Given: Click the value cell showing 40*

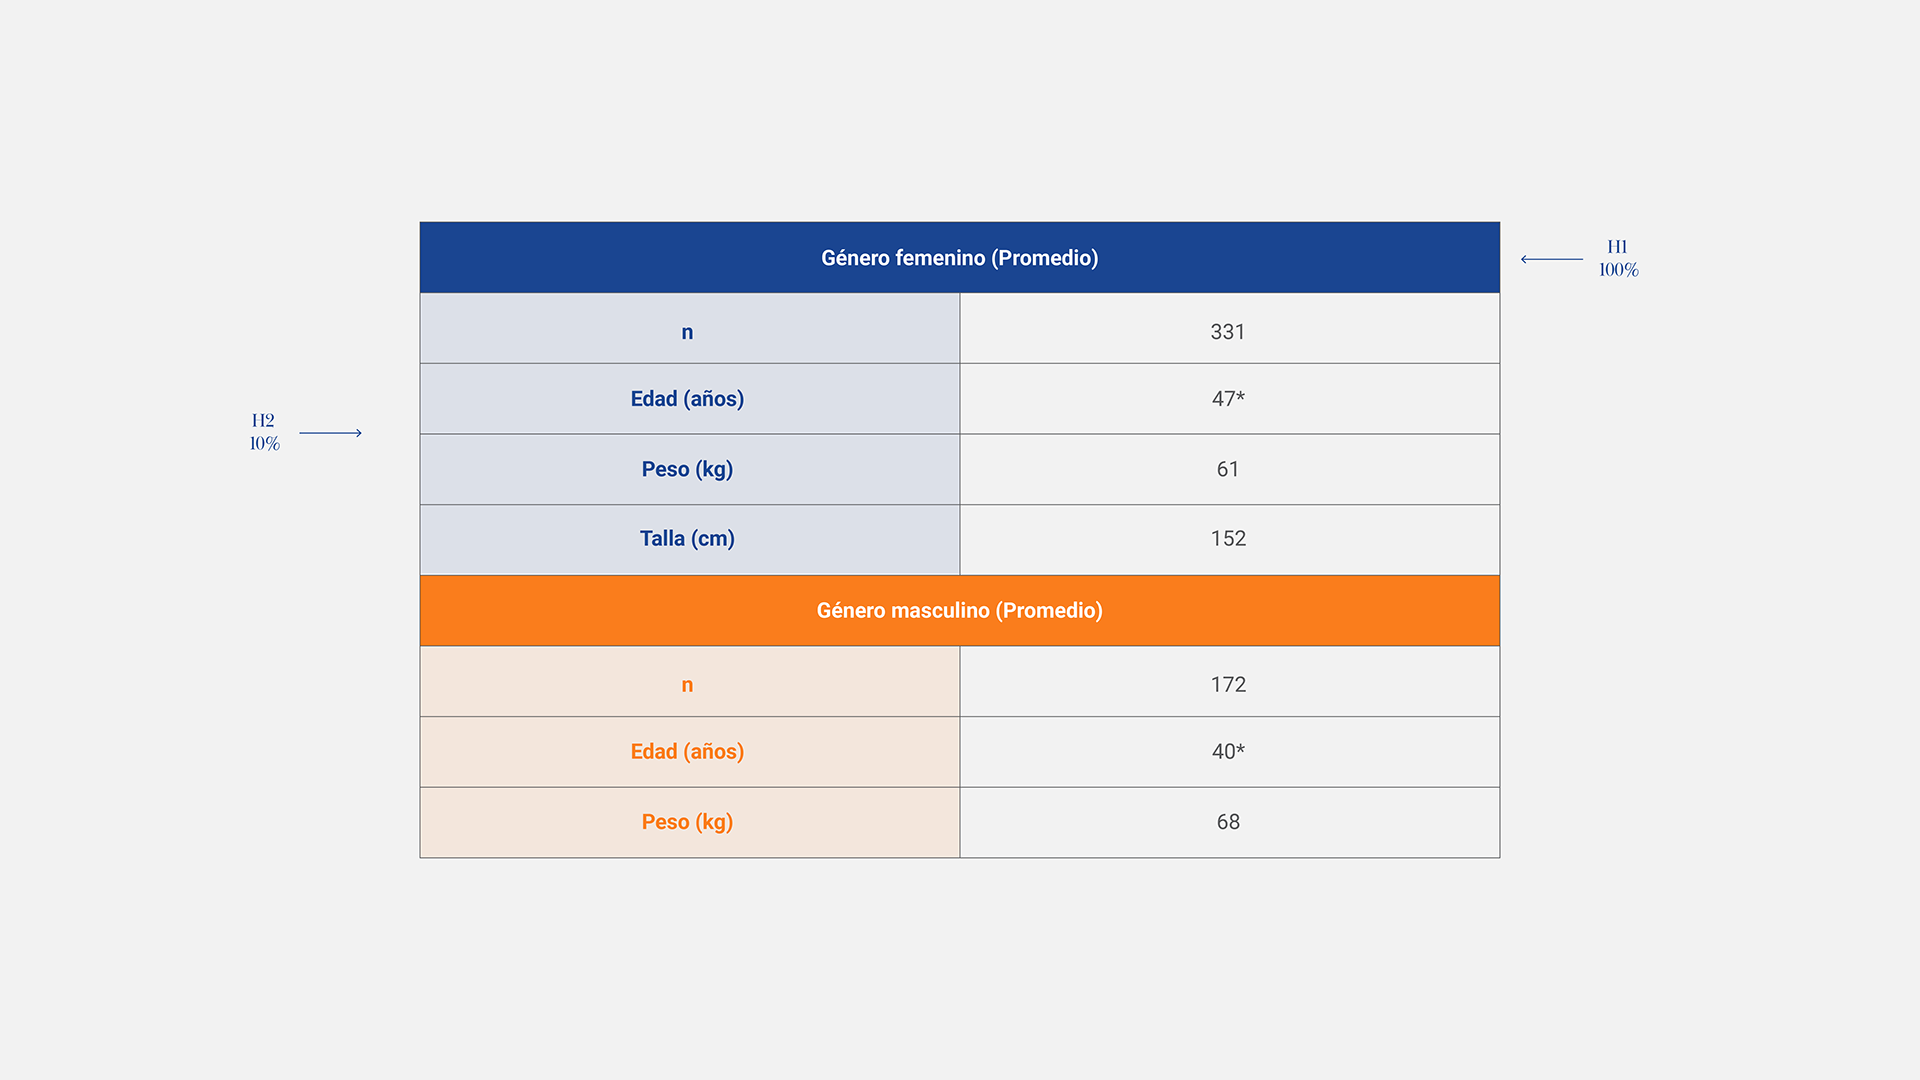Looking at the screenshot, I should click(1228, 752).
